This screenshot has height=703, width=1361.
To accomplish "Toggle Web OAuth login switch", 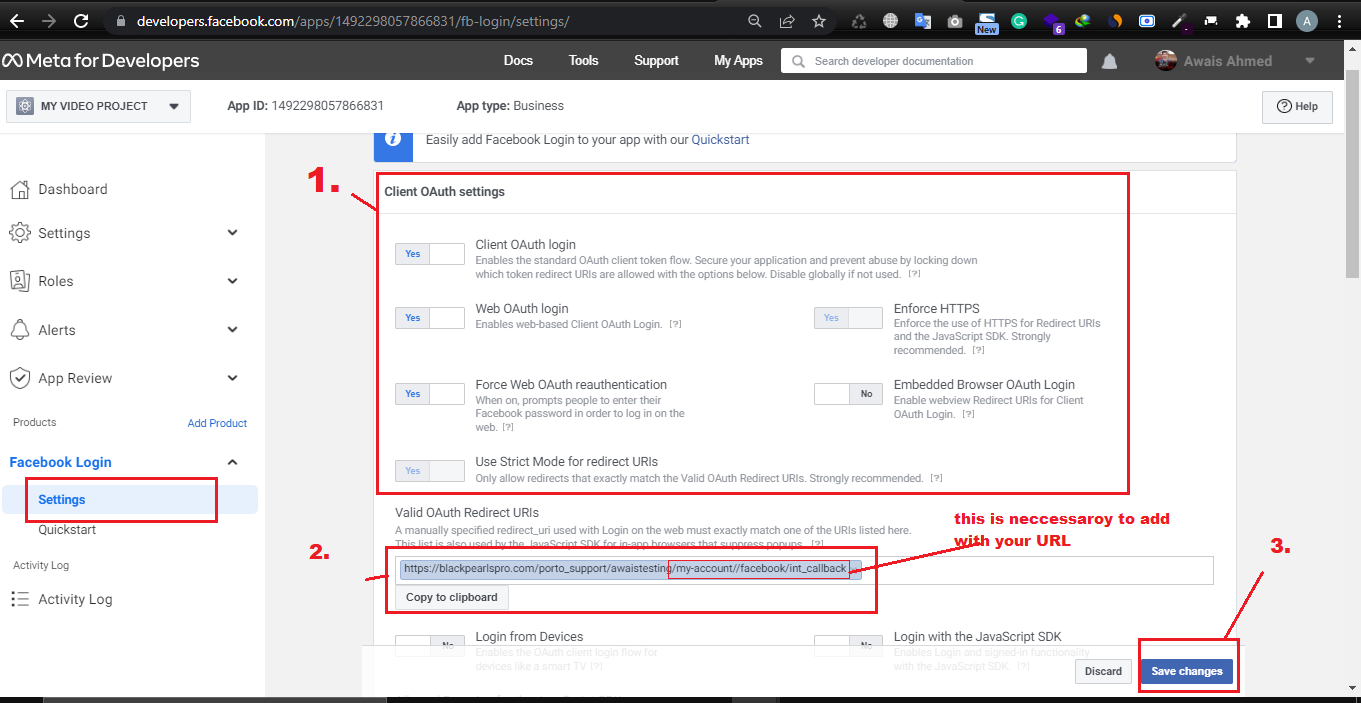I will [430, 318].
